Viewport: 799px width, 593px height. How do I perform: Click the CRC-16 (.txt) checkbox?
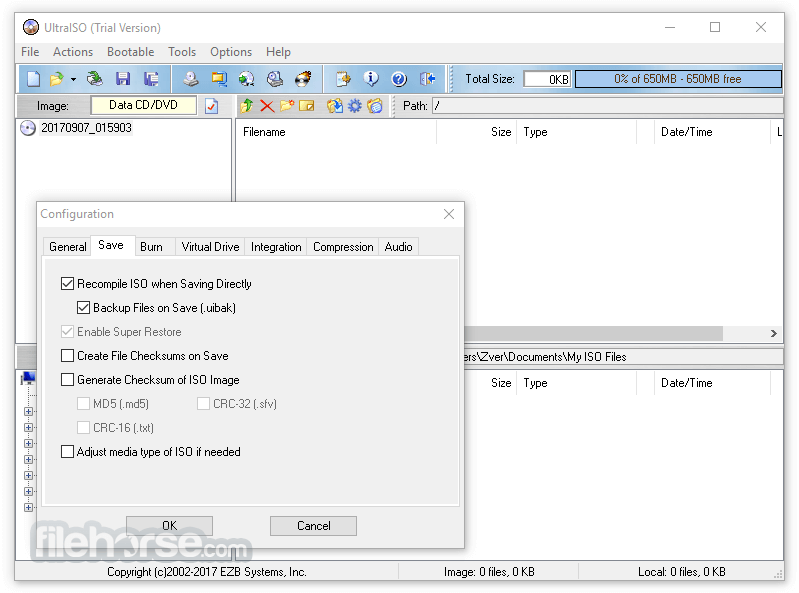pos(84,427)
